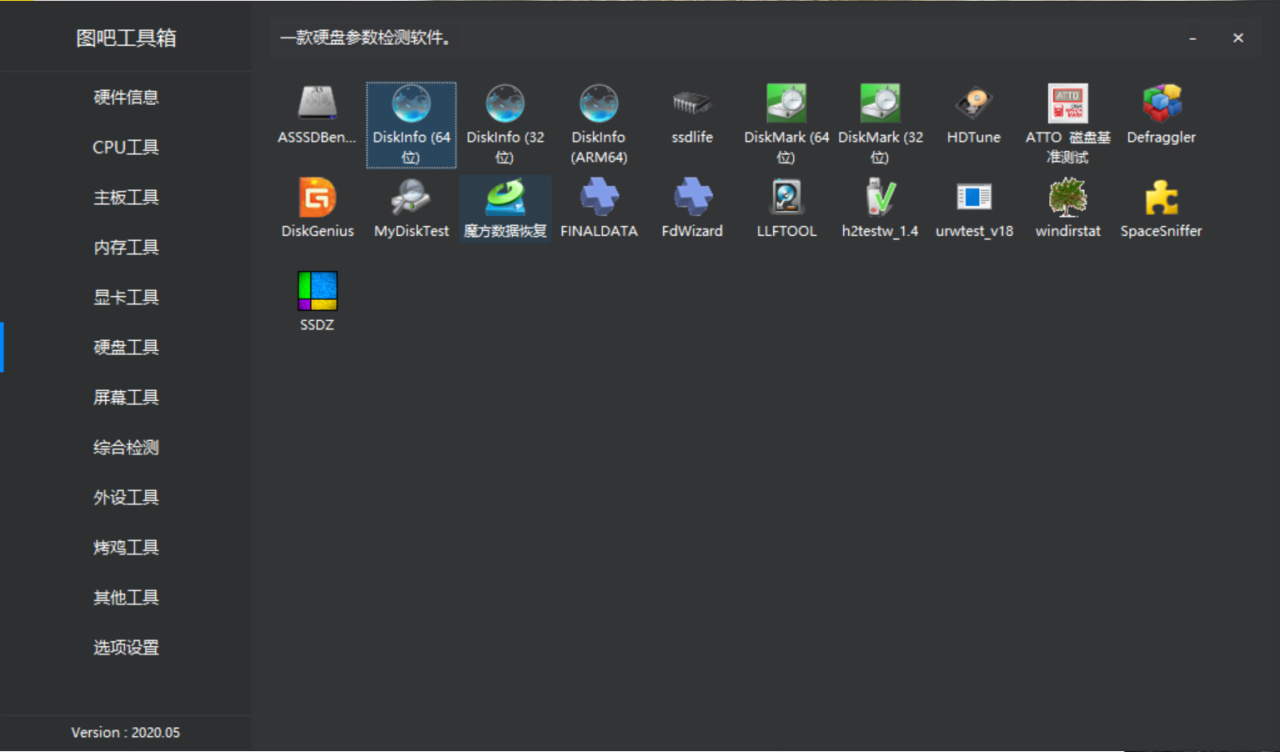Screen dimensions: 1280x752
Task: Select 烤鸡工具 stress test category
Action: click(126, 547)
